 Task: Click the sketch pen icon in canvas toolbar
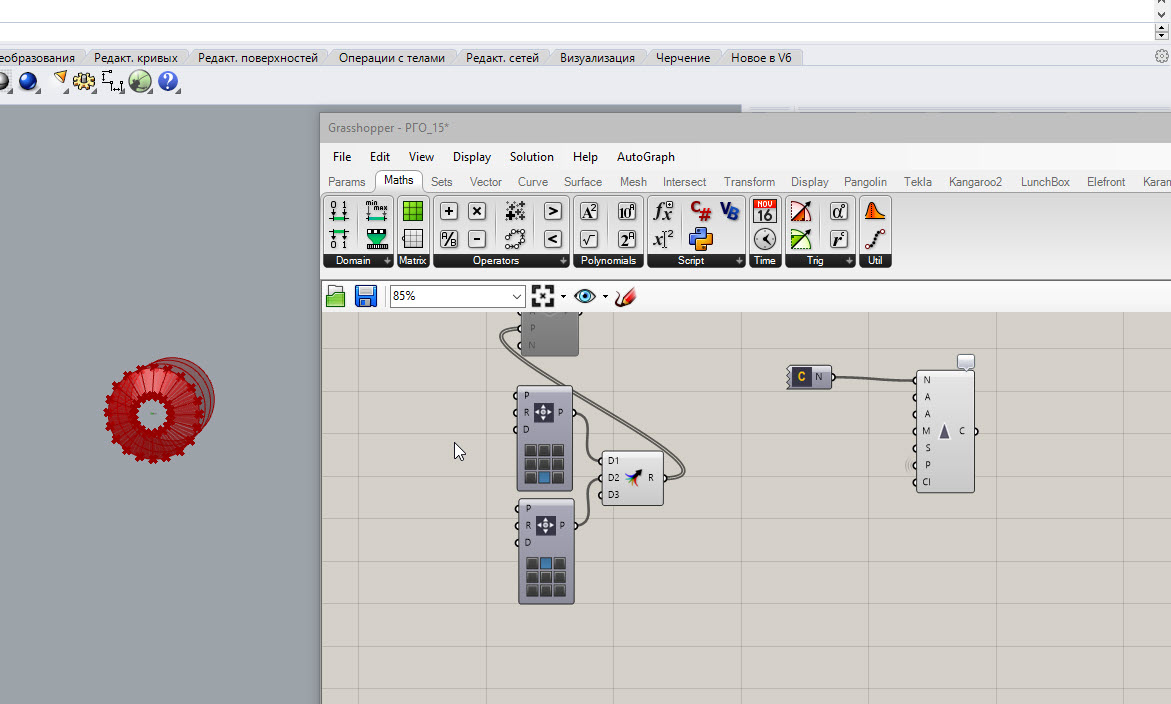point(626,296)
